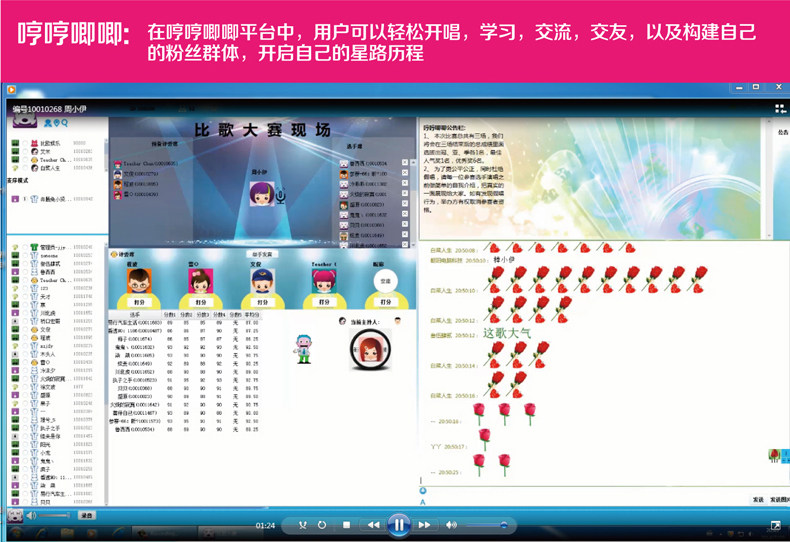Select the radio button beside 艾米
Image resolution: width=790 pixels, height=542 pixels.
coord(25,152)
